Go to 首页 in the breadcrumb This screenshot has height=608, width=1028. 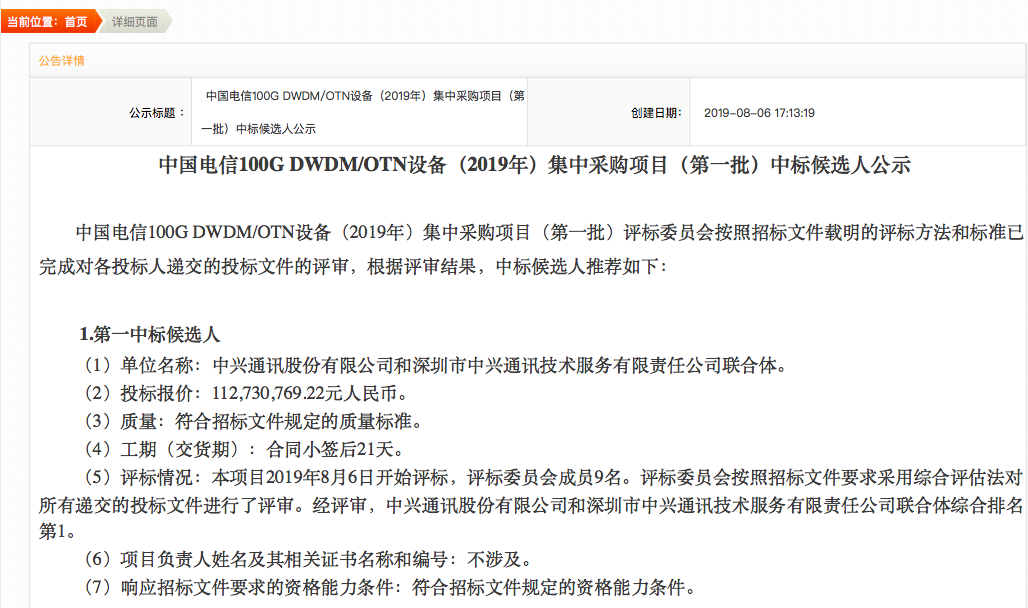[75, 22]
